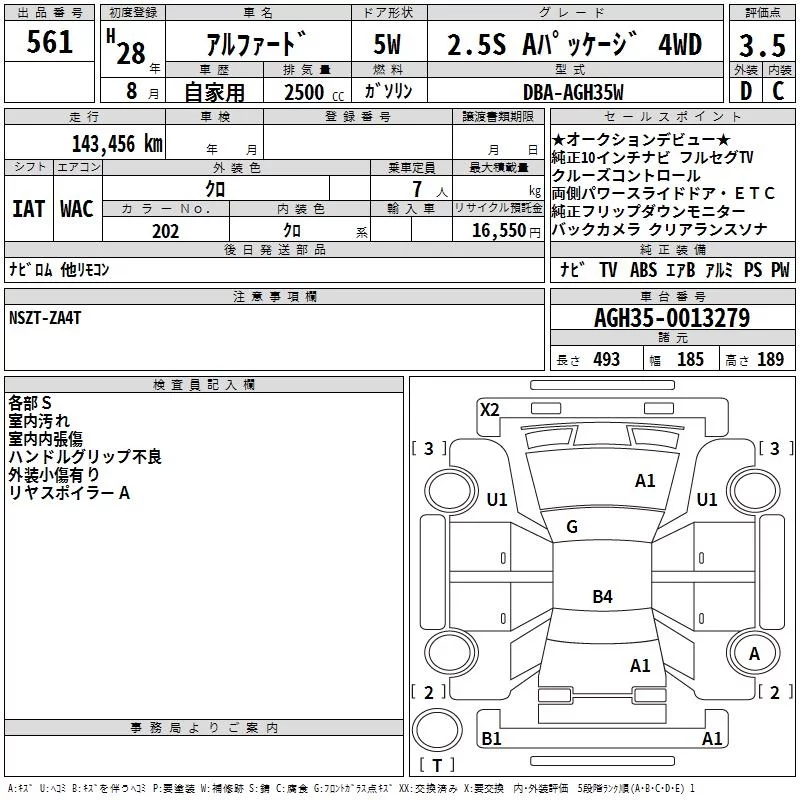Viewport: 800px width, 800px height.
Task: Click the grade text 2.5S Aパッケージ 4WD
Action: 574,44
